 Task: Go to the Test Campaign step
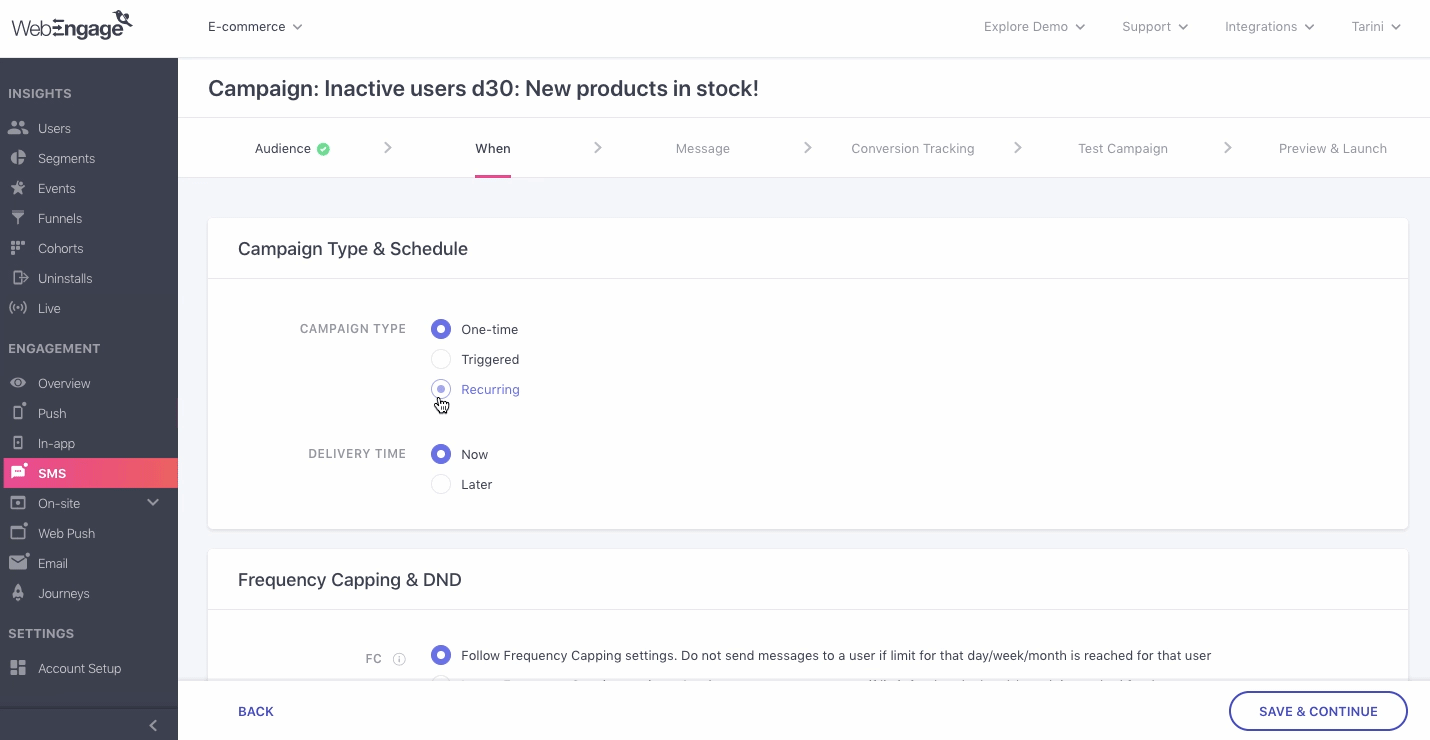pyautogui.click(x=1123, y=148)
